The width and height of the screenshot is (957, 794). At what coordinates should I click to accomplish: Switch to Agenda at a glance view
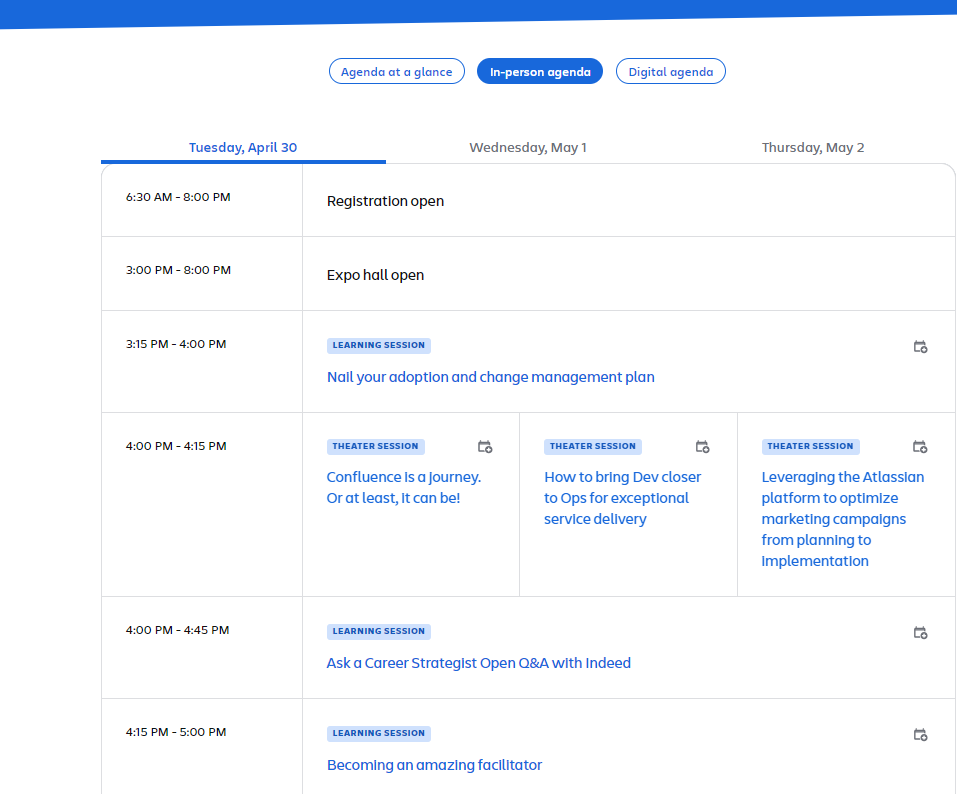click(397, 71)
